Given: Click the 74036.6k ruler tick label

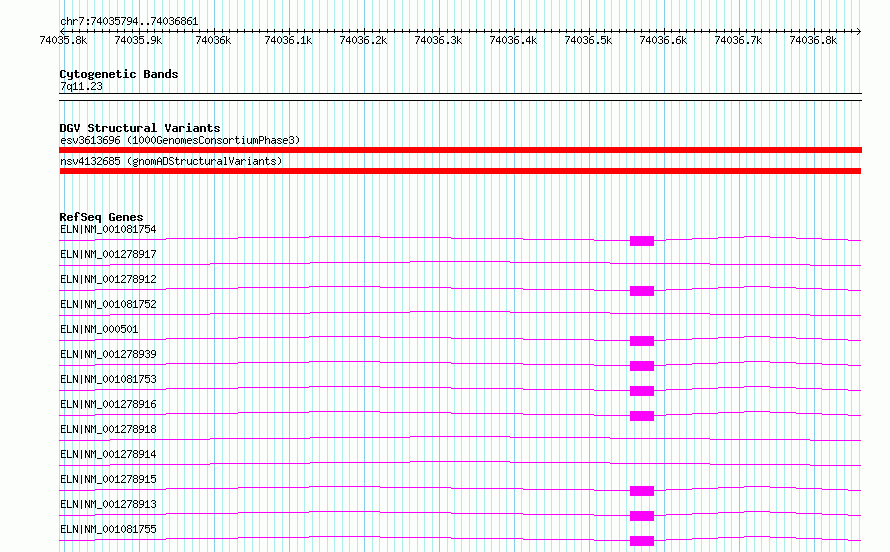Looking at the screenshot, I should pos(663,40).
